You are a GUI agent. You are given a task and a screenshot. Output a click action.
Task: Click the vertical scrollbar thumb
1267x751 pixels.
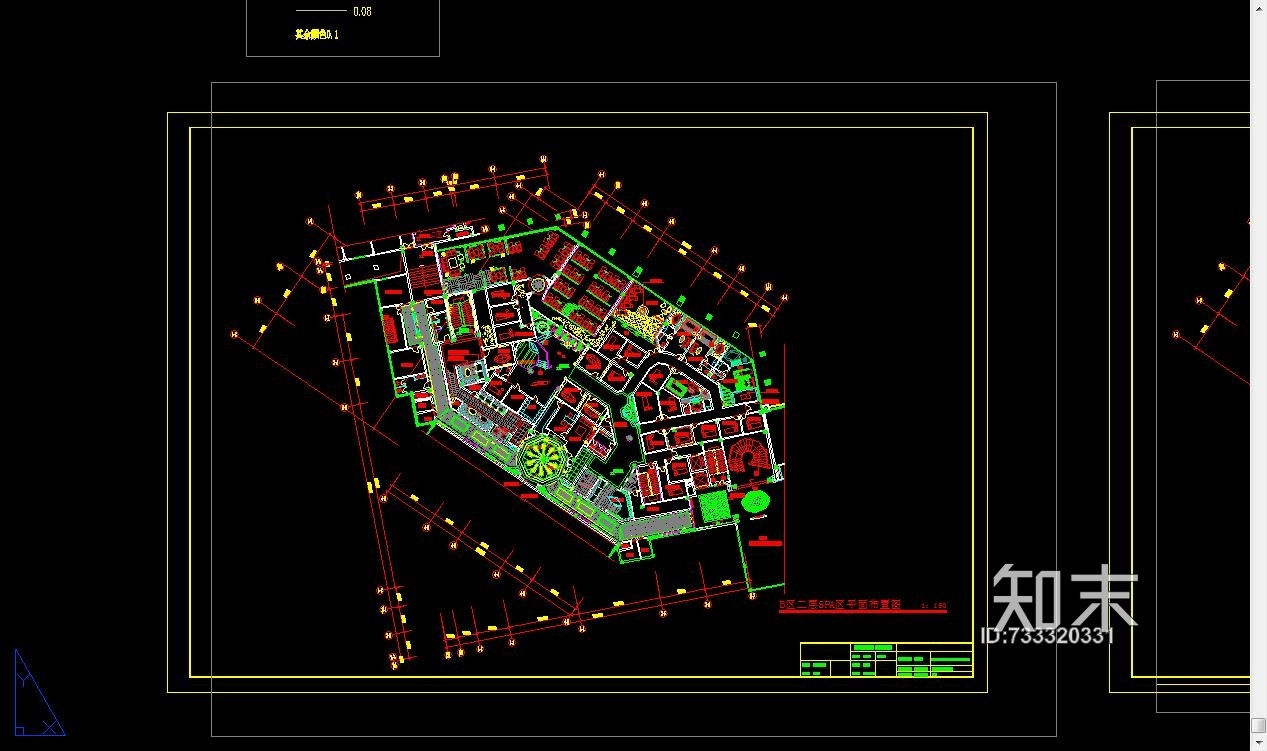pos(1258,725)
